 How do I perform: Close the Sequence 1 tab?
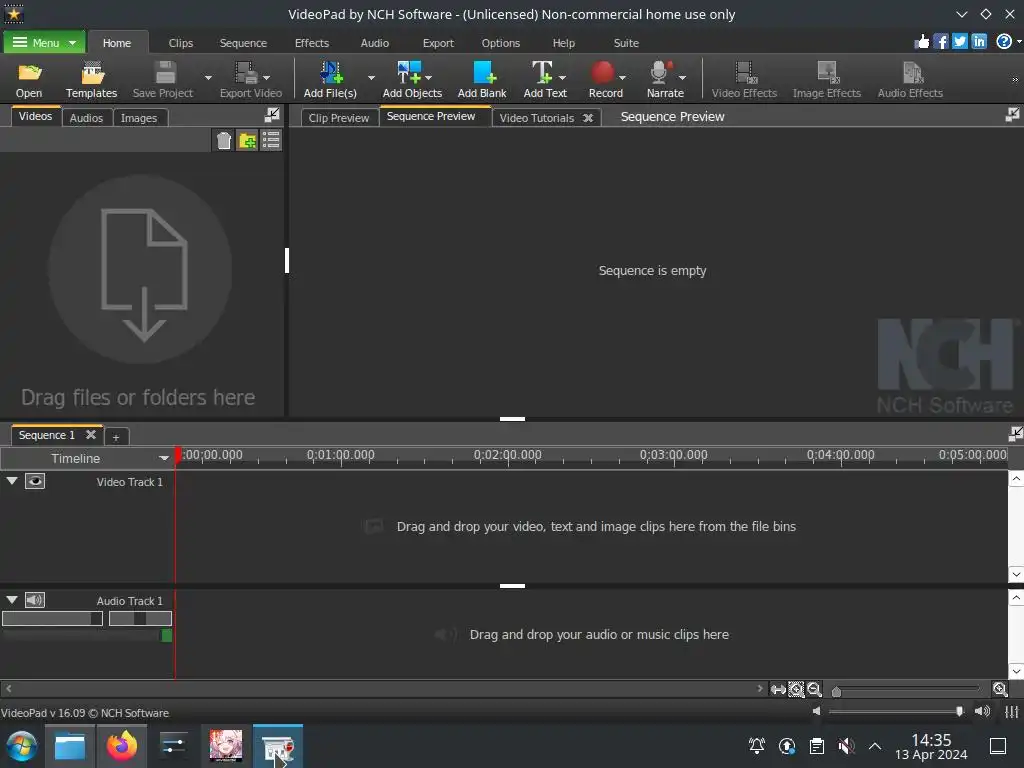(x=91, y=434)
